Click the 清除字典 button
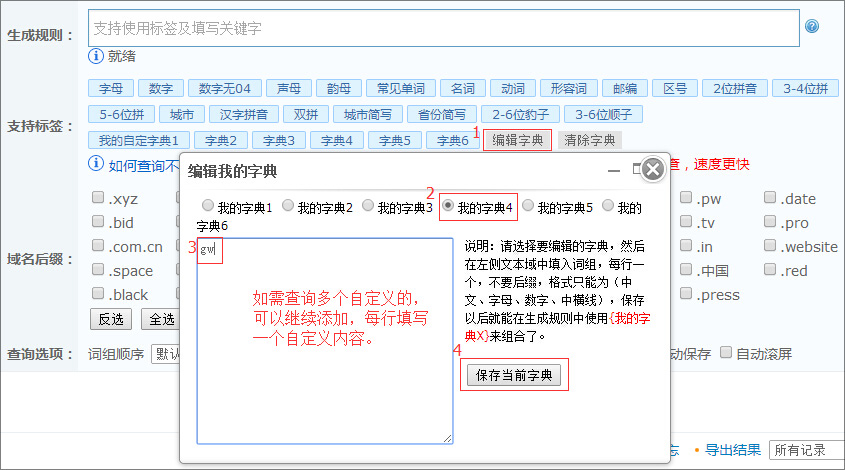 pos(589,140)
